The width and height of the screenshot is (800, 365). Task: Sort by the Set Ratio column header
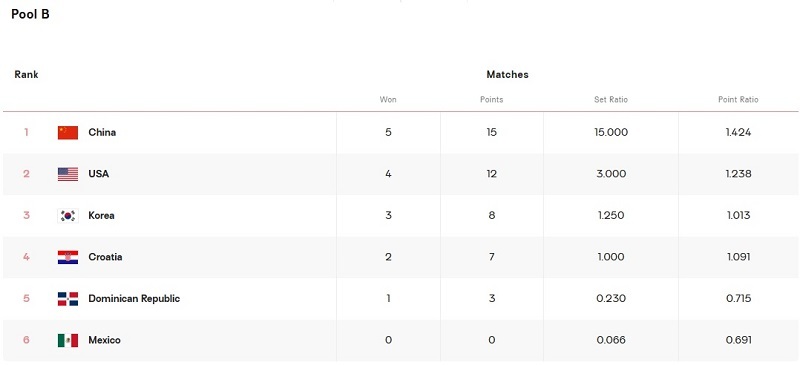(x=611, y=100)
